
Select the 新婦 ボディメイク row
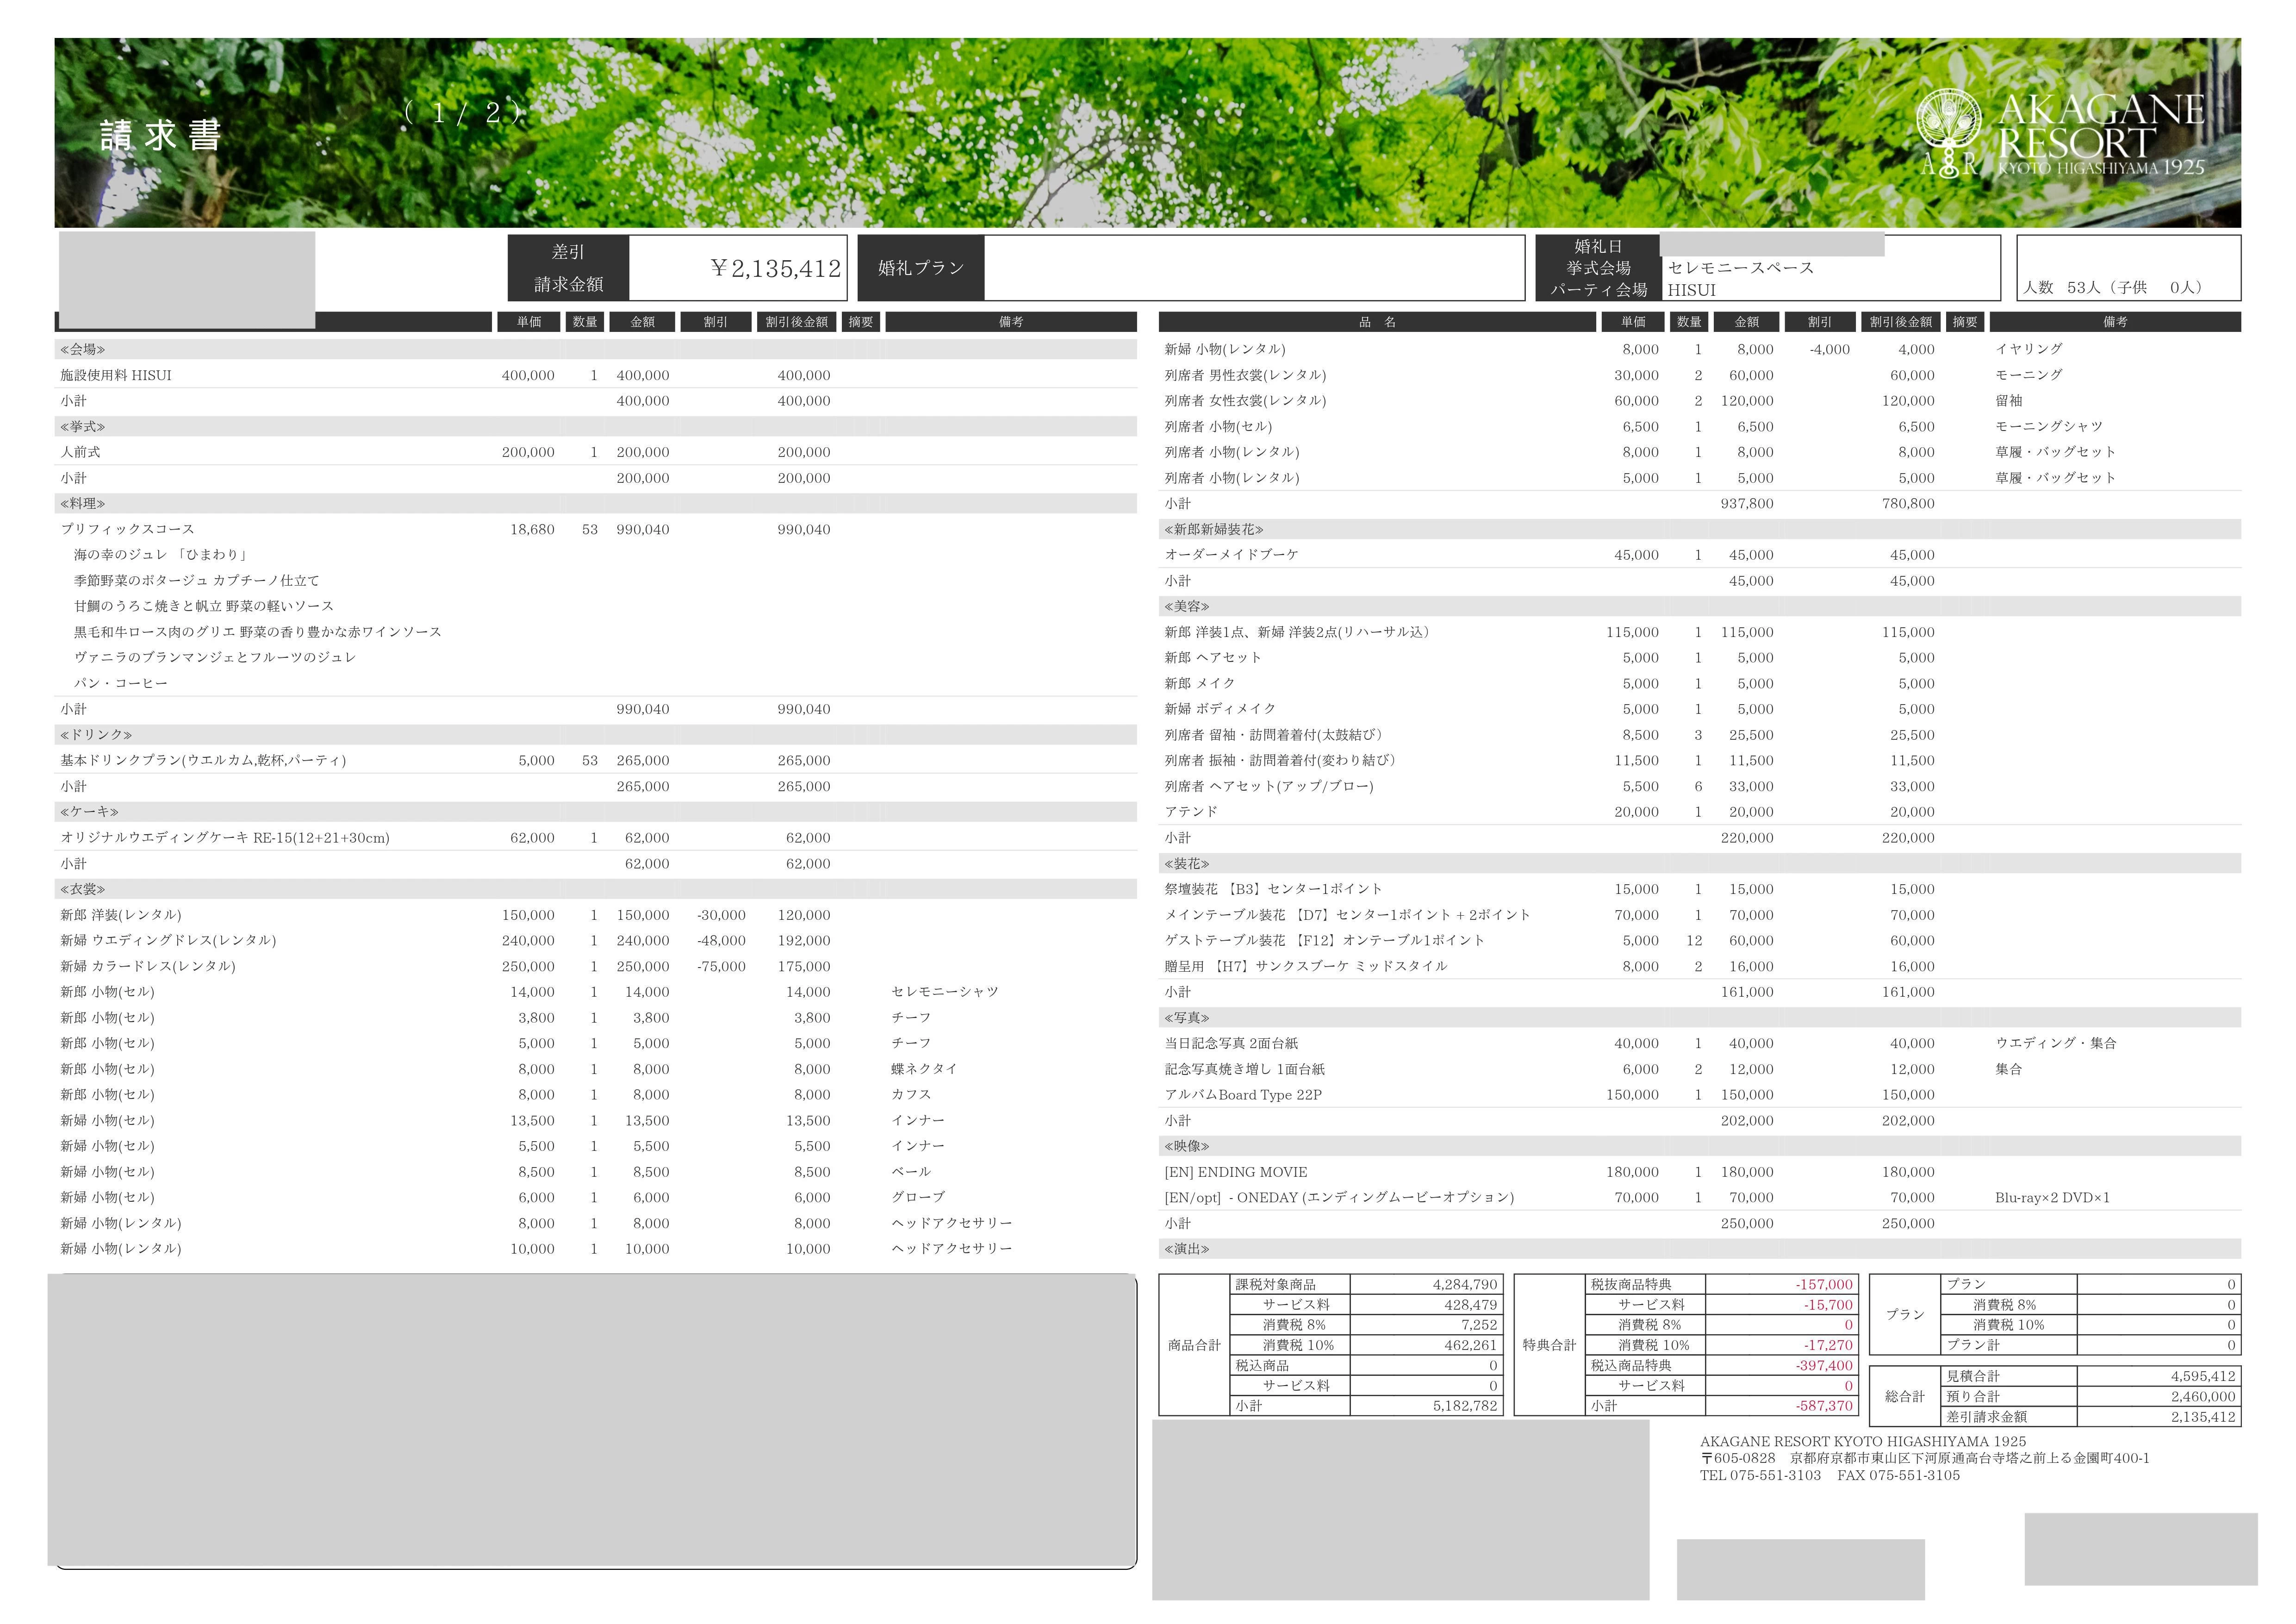pos(1700,709)
